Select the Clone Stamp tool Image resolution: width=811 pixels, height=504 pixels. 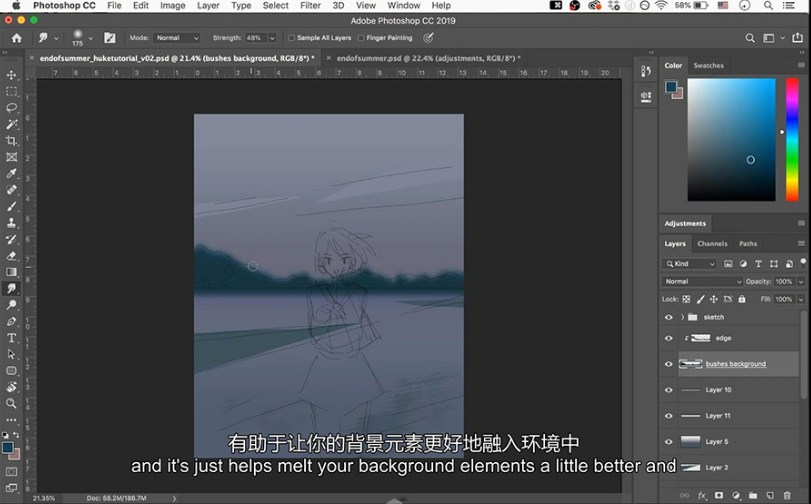coord(11,223)
